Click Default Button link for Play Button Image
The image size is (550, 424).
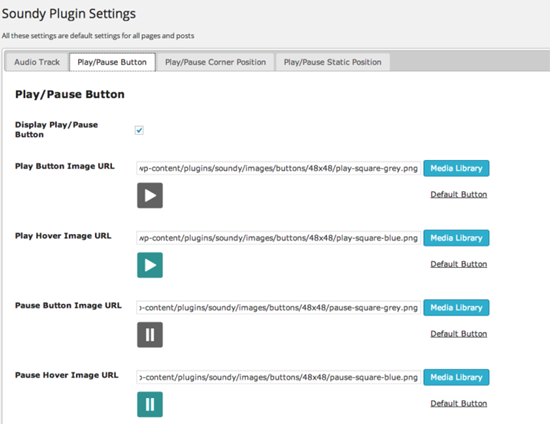pyautogui.click(x=459, y=194)
